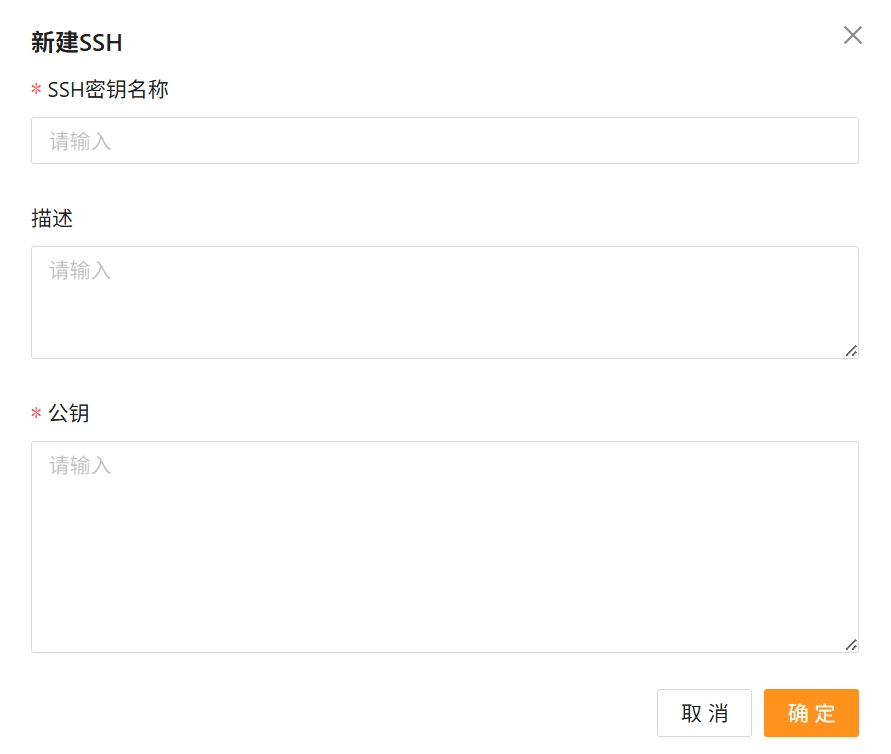891x754 pixels.
Task: Click into the 描述 text area
Action: pos(444,302)
